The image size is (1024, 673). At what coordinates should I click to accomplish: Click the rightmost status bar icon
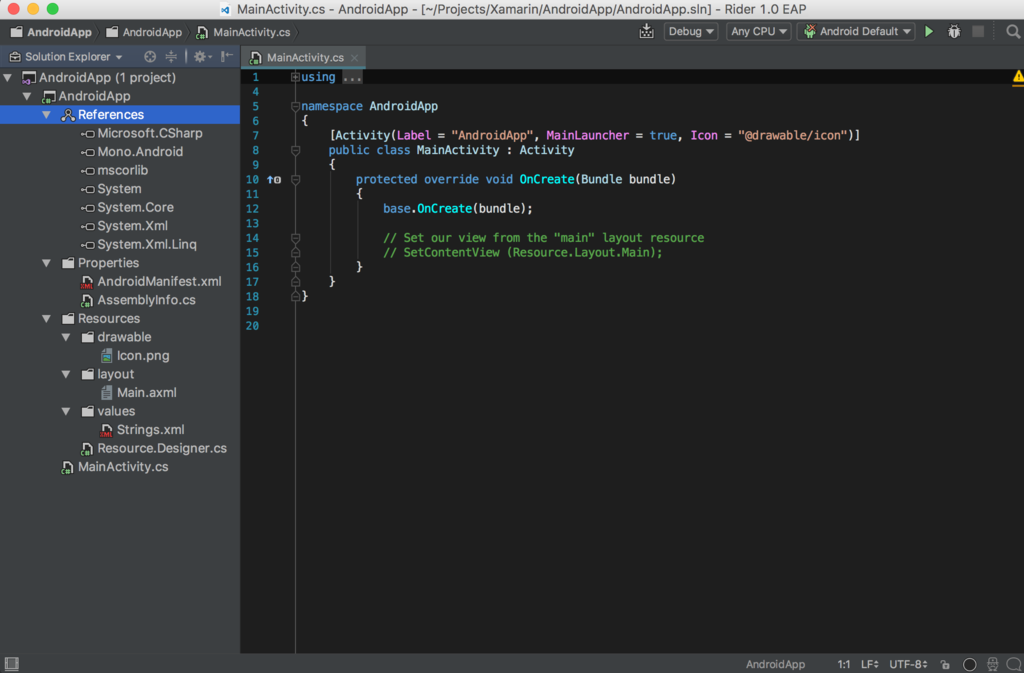click(x=1014, y=664)
